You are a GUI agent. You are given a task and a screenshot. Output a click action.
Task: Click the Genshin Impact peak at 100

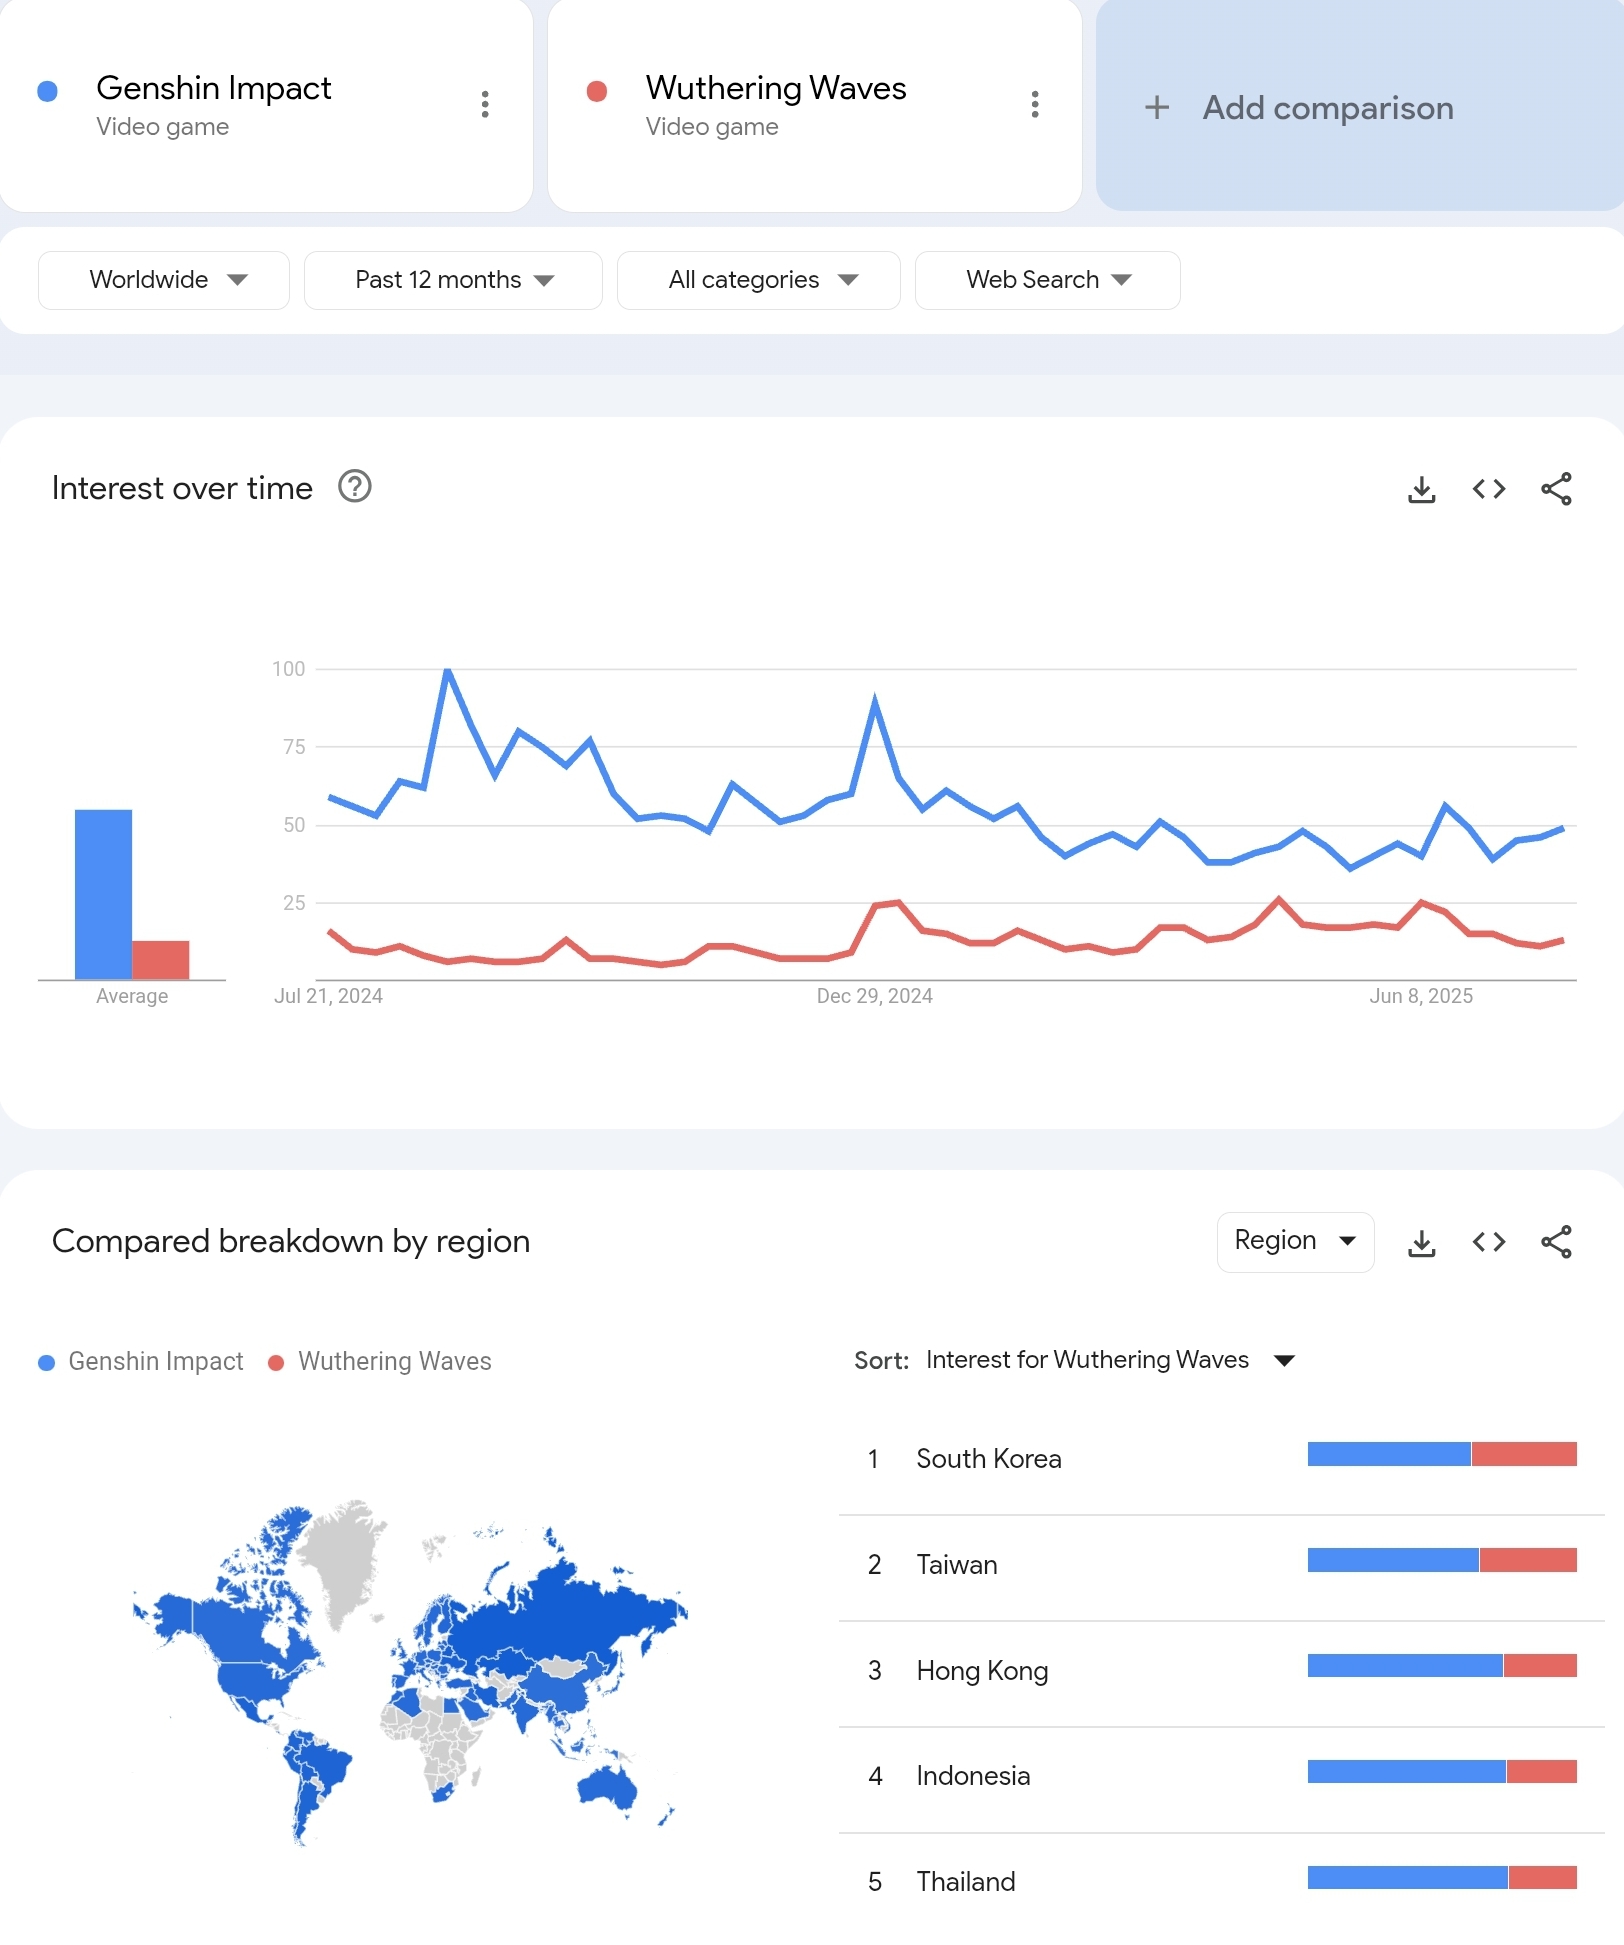pos(447,670)
